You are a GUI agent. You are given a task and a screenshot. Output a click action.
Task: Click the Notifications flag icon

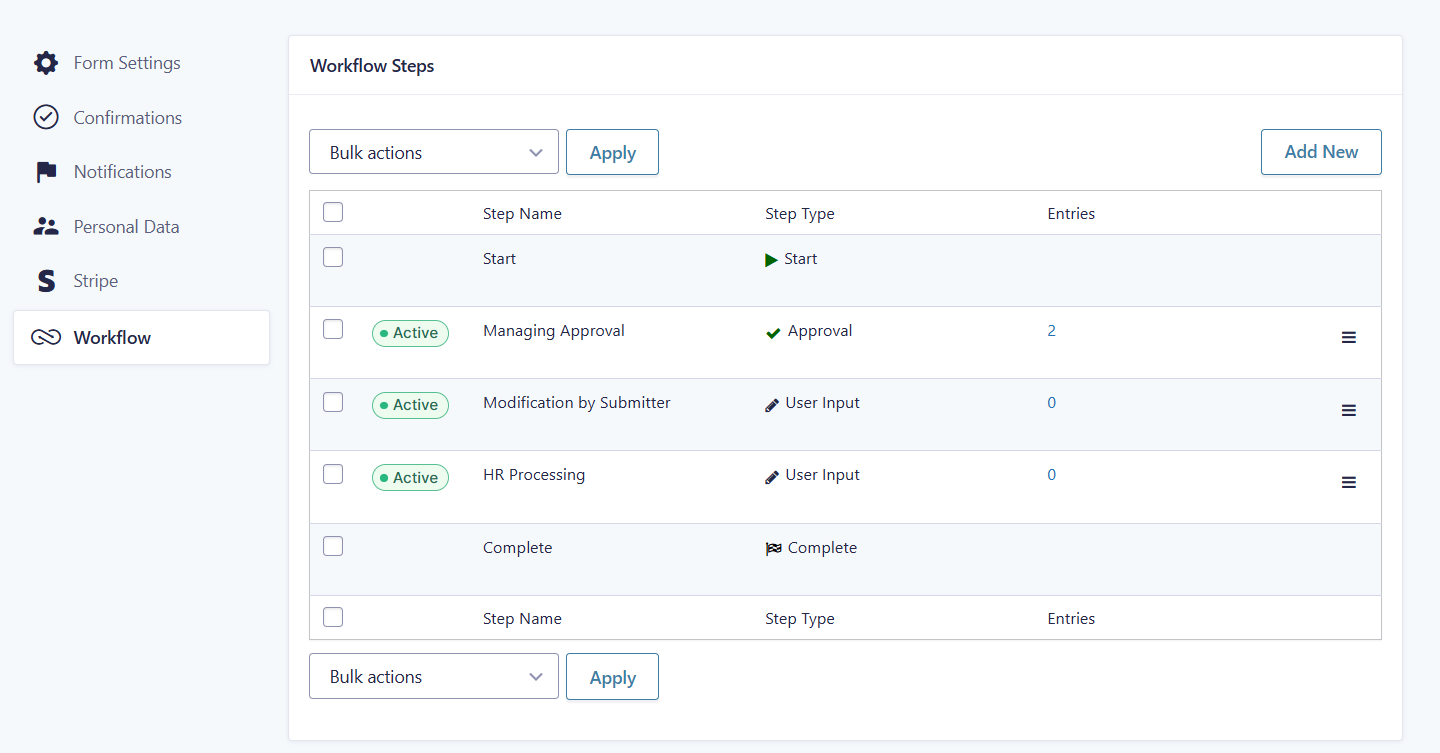pos(46,172)
